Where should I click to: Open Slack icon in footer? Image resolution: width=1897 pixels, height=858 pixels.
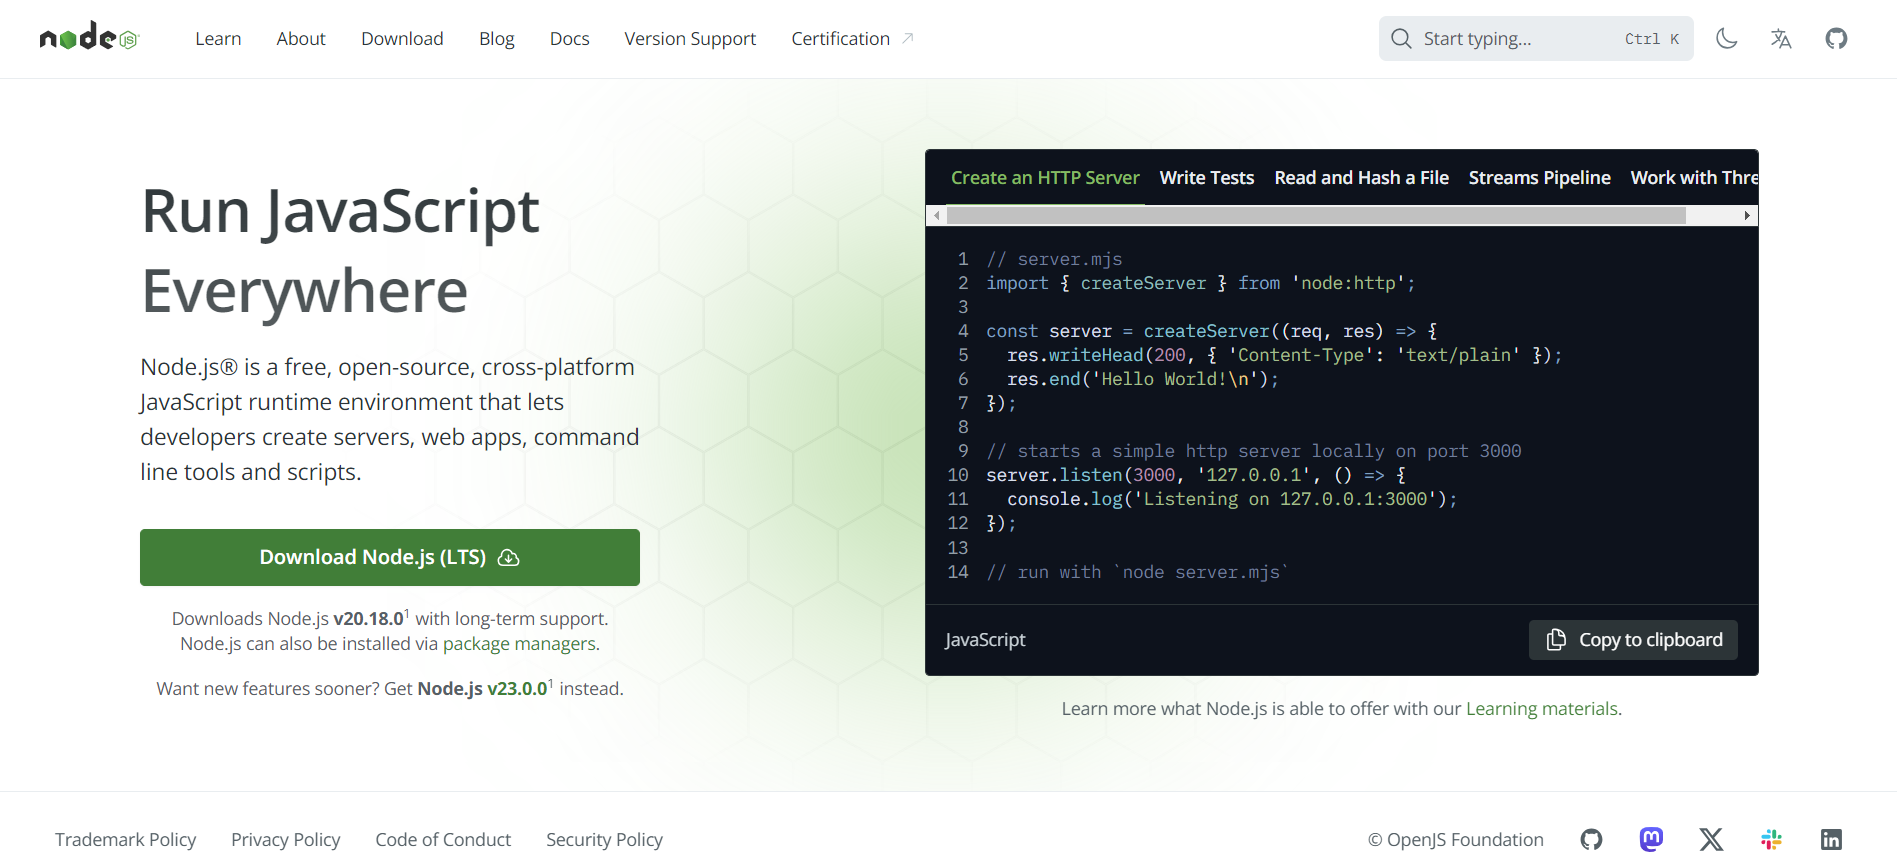click(x=1771, y=839)
